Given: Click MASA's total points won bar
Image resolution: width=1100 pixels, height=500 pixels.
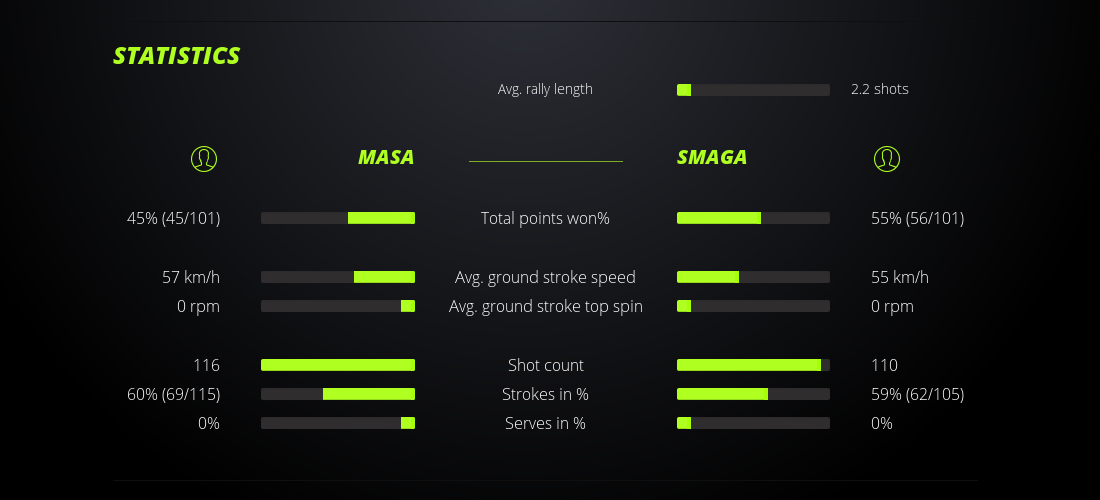Looking at the screenshot, I should (x=338, y=218).
